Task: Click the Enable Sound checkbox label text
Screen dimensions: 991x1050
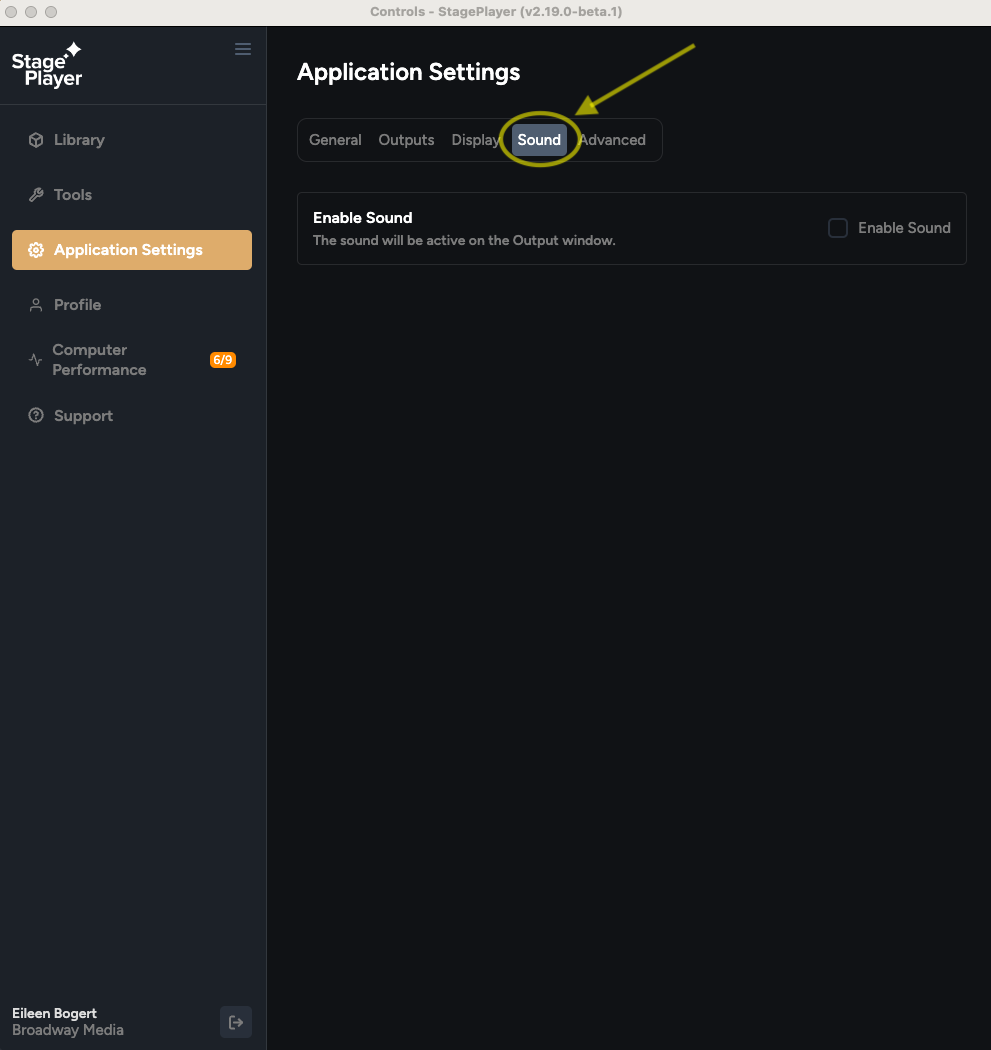Action: tap(904, 228)
